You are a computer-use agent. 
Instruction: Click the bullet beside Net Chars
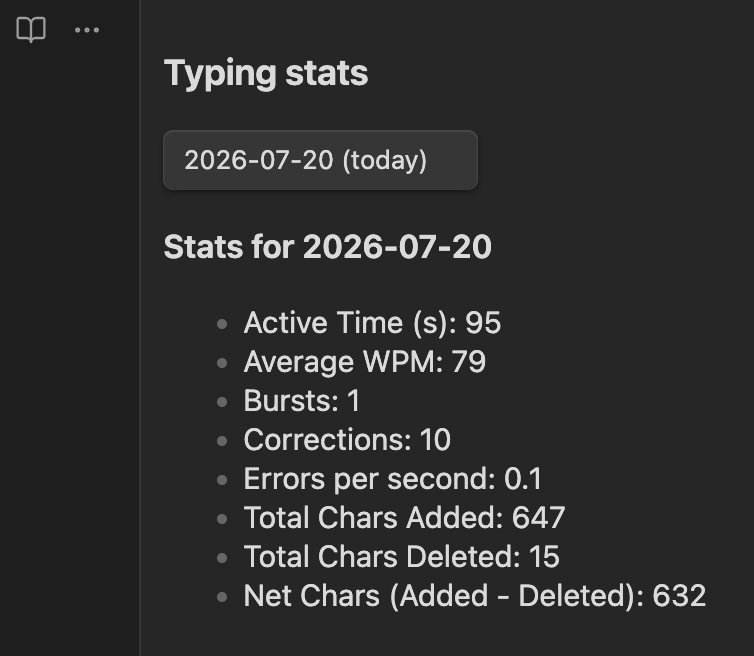[x=222, y=597]
